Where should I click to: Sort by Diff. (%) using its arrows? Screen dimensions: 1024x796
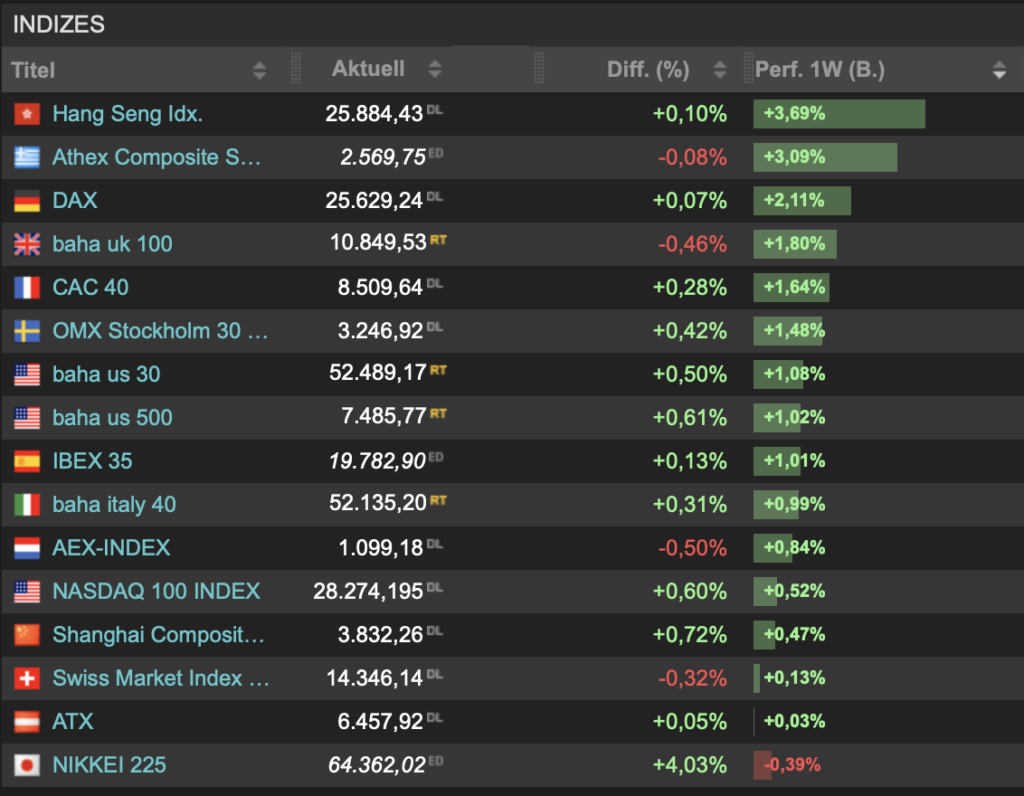click(x=720, y=69)
